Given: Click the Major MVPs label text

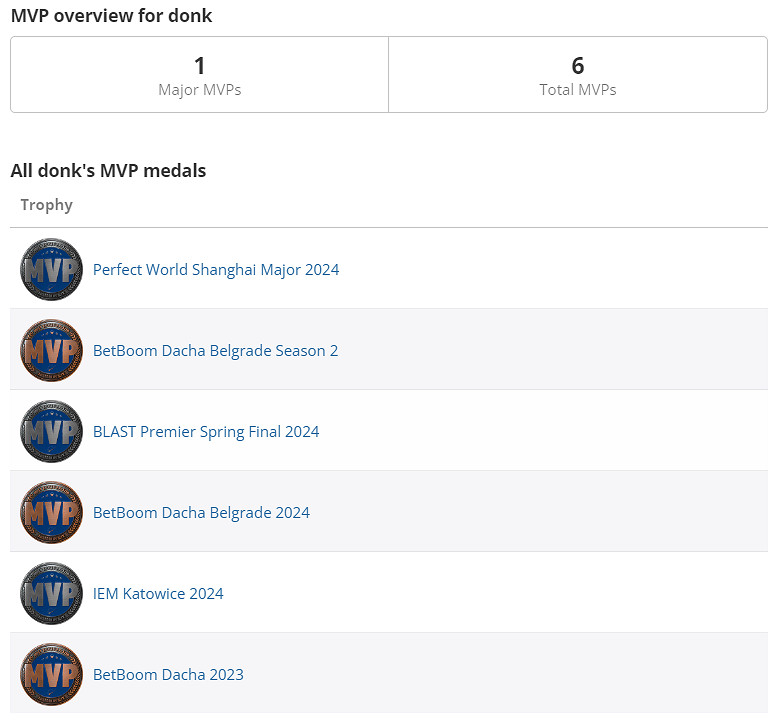Looking at the screenshot, I should coord(200,90).
